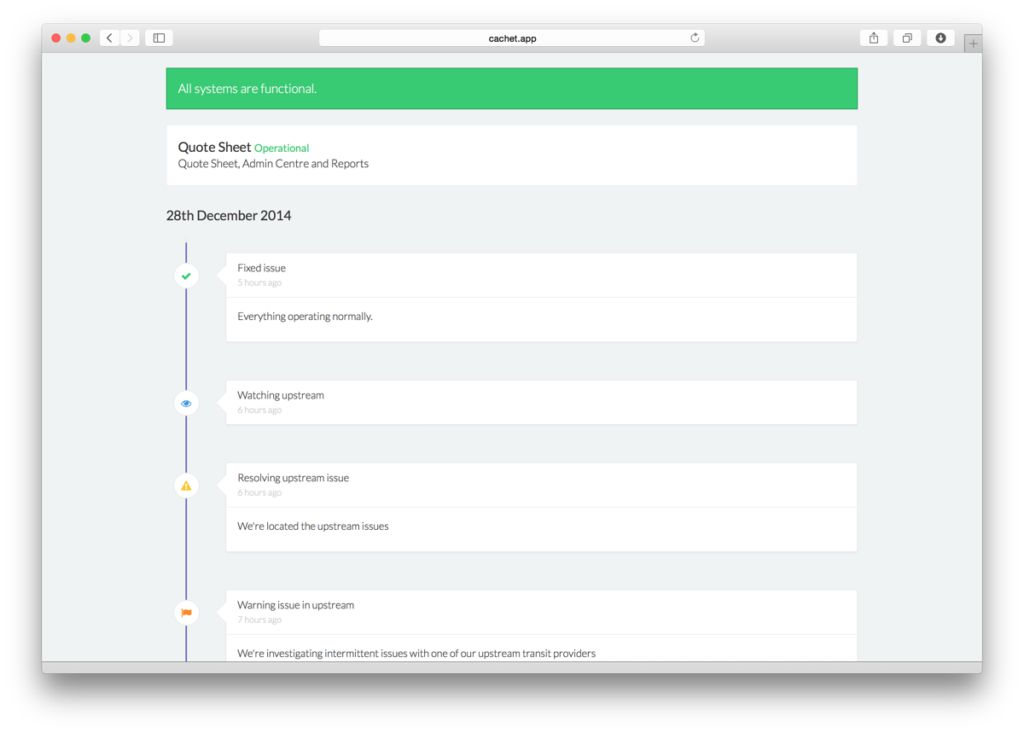Go back using the back arrow
The height and width of the screenshot is (733, 1024).
[x=109, y=38]
